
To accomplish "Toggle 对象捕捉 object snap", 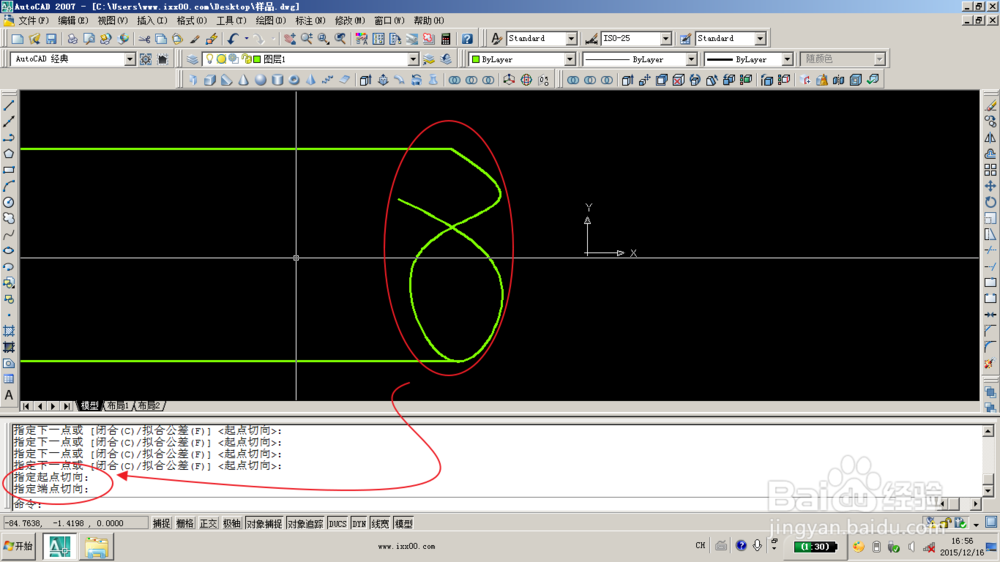I will pos(264,524).
